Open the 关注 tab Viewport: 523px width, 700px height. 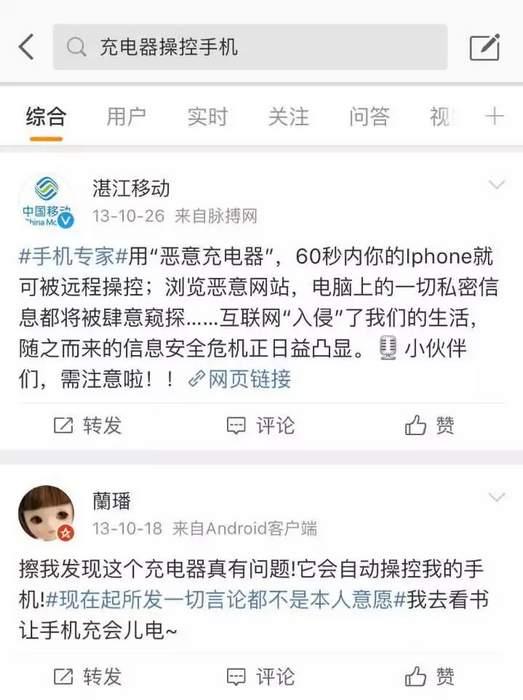point(288,117)
